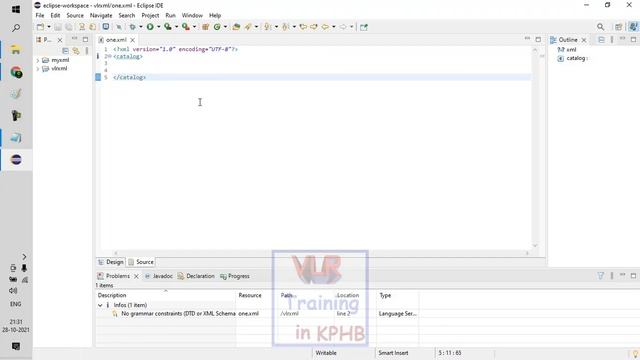The width and height of the screenshot is (640, 360).
Task: Click the Open Console terminal icon
Action: [106, 27]
